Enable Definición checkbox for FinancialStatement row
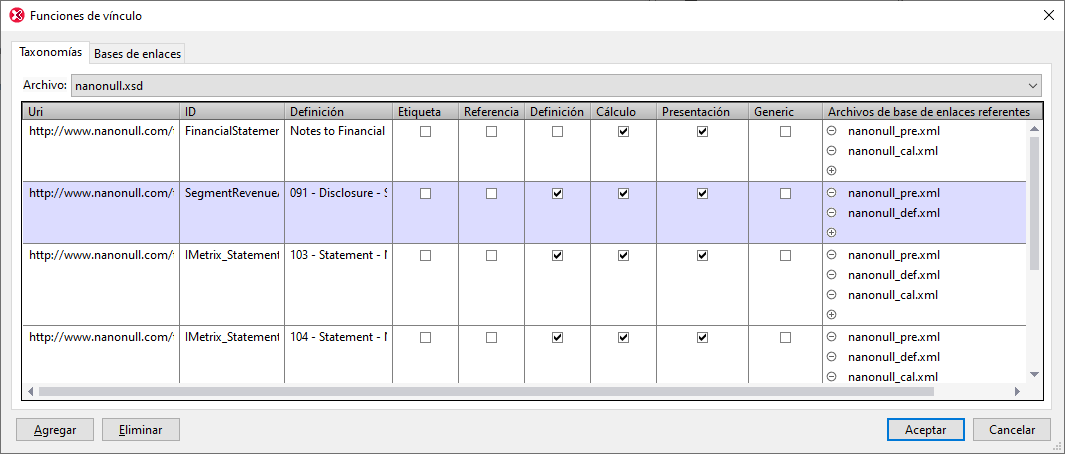 click(x=557, y=131)
